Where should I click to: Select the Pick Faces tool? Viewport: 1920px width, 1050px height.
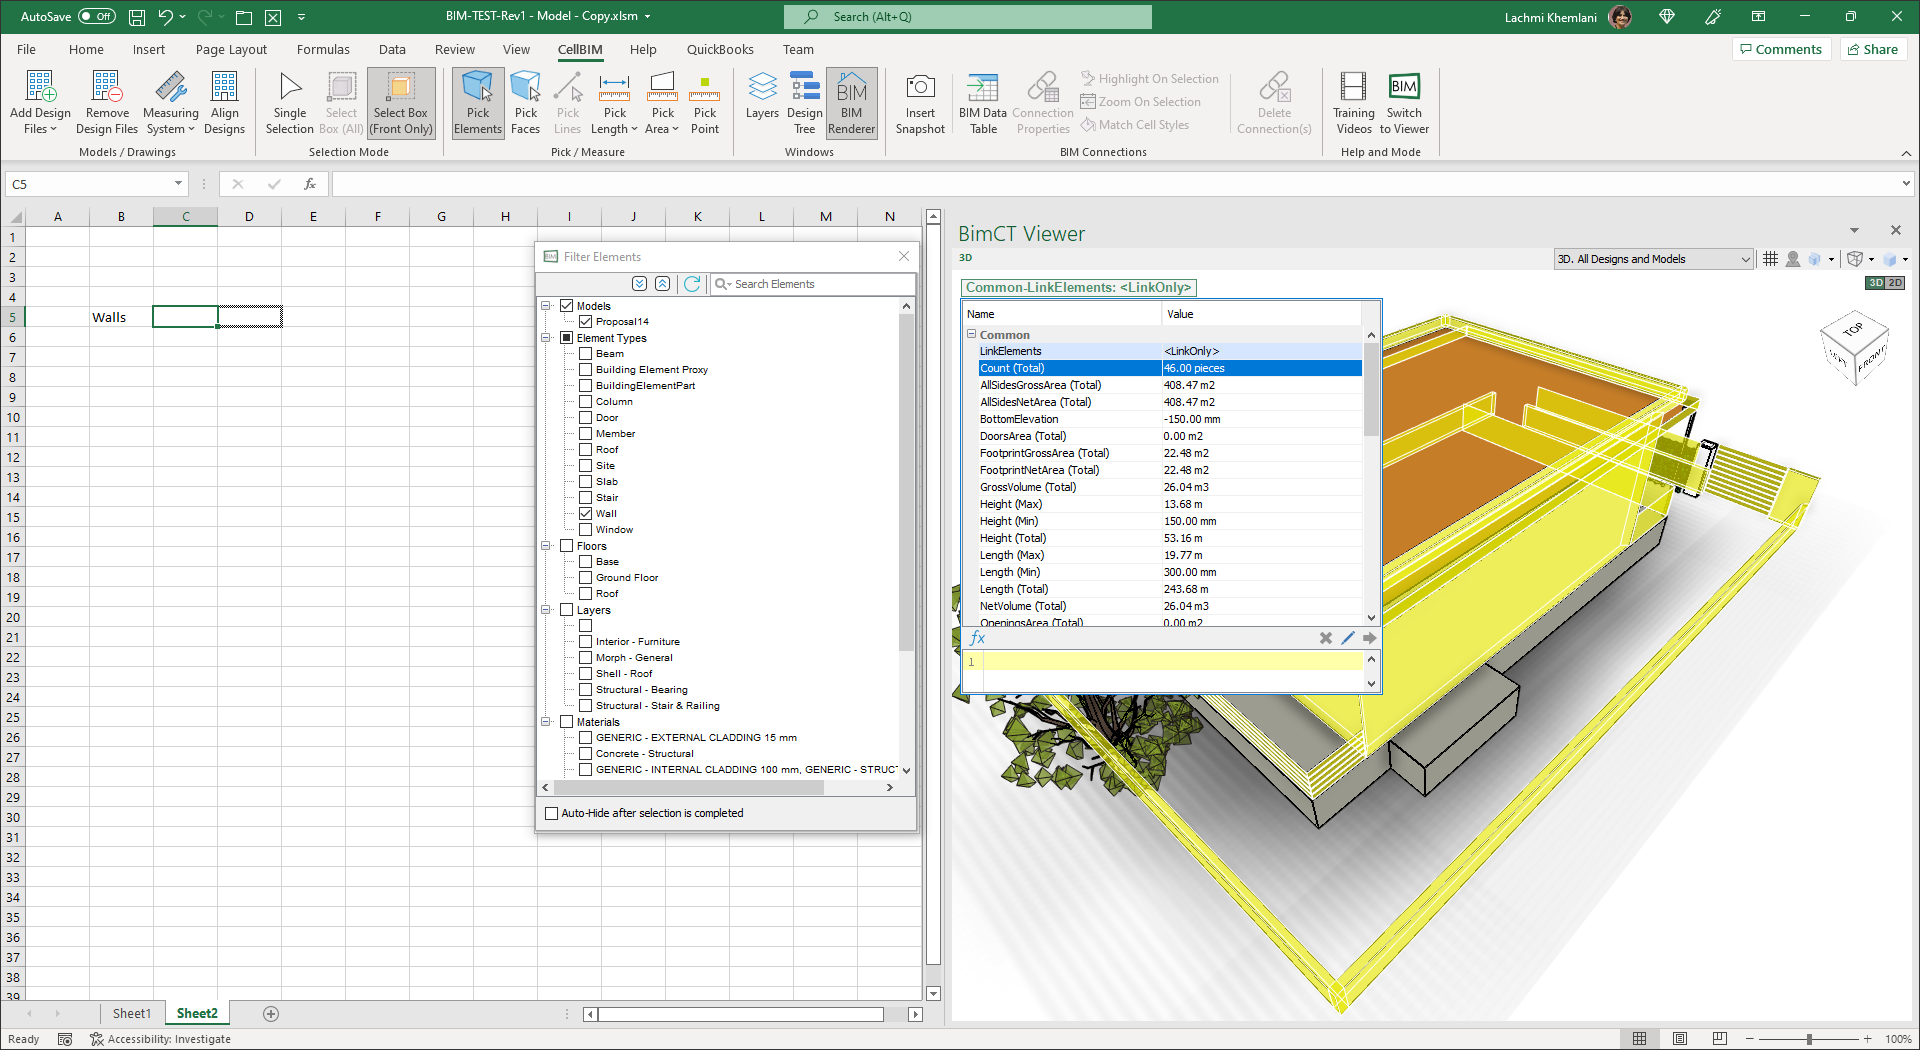click(x=526, y=103)
